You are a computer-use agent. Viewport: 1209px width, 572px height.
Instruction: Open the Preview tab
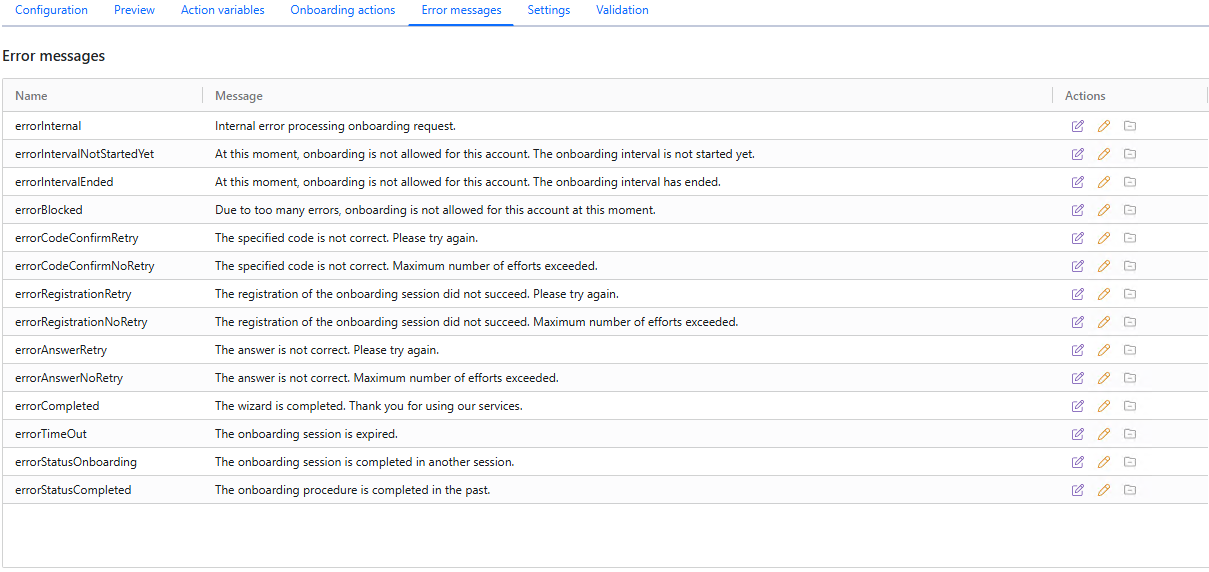coord(134,10)
